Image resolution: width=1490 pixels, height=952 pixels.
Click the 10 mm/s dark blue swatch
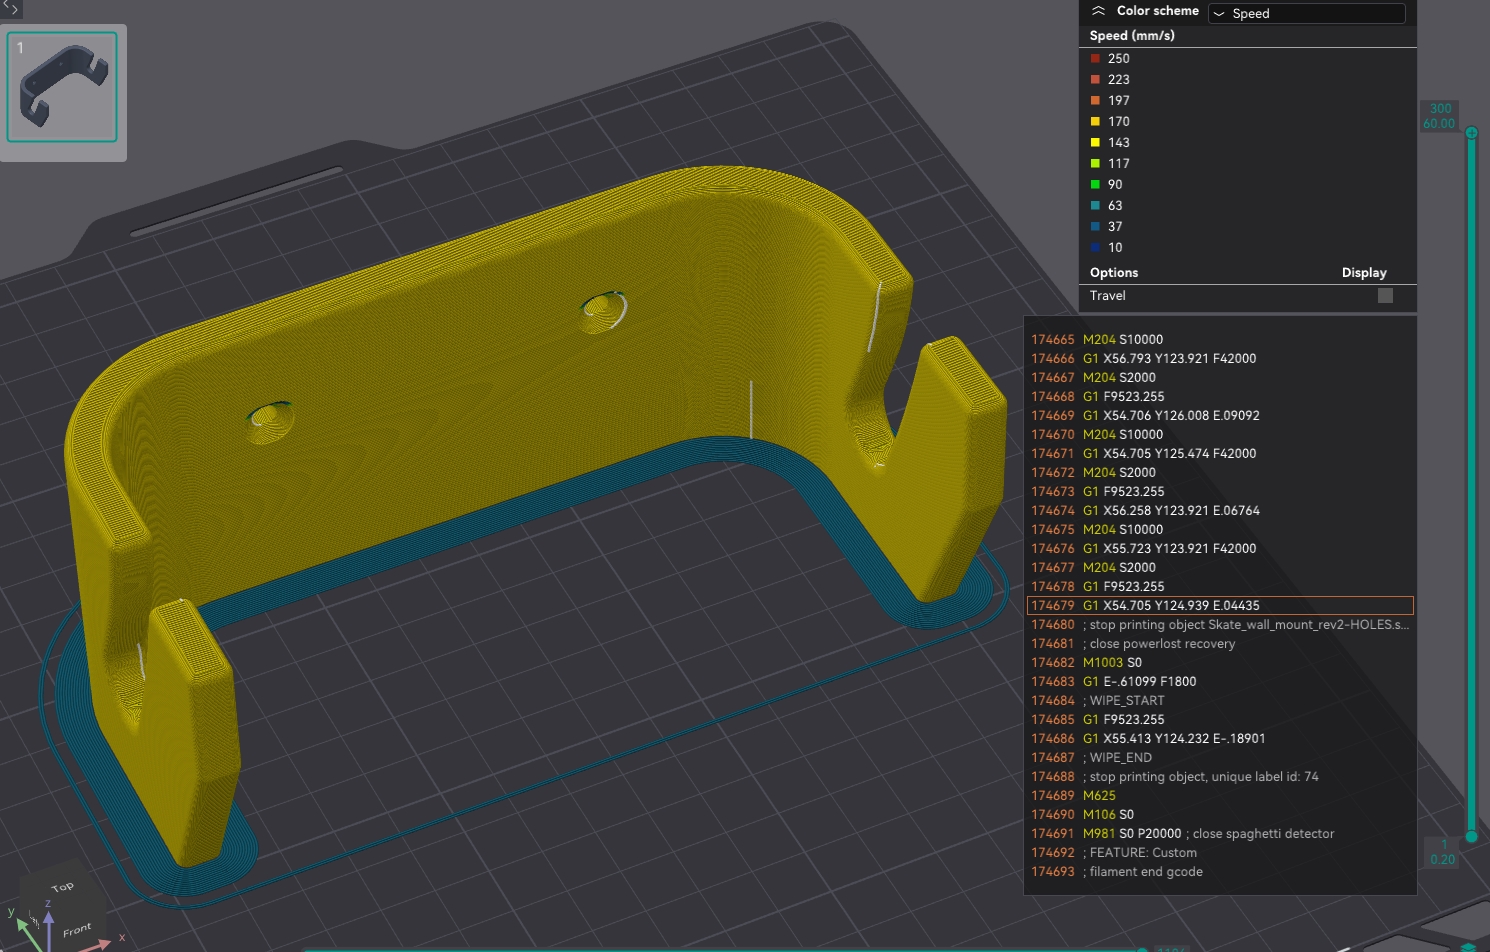click(x=1095, y=247)
